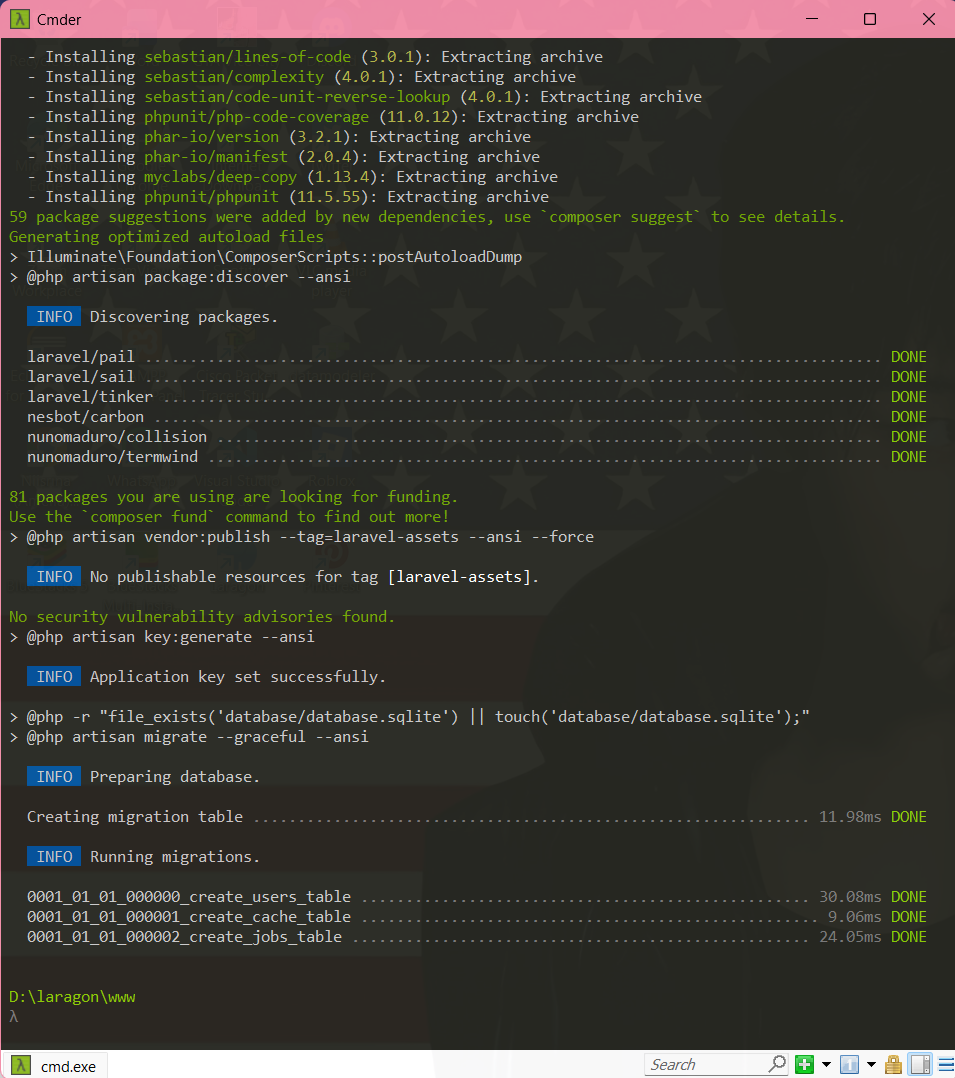The image size is (955, 1078).
Task: Click the 'Running migrations.' INFO line
Action: 143,857
